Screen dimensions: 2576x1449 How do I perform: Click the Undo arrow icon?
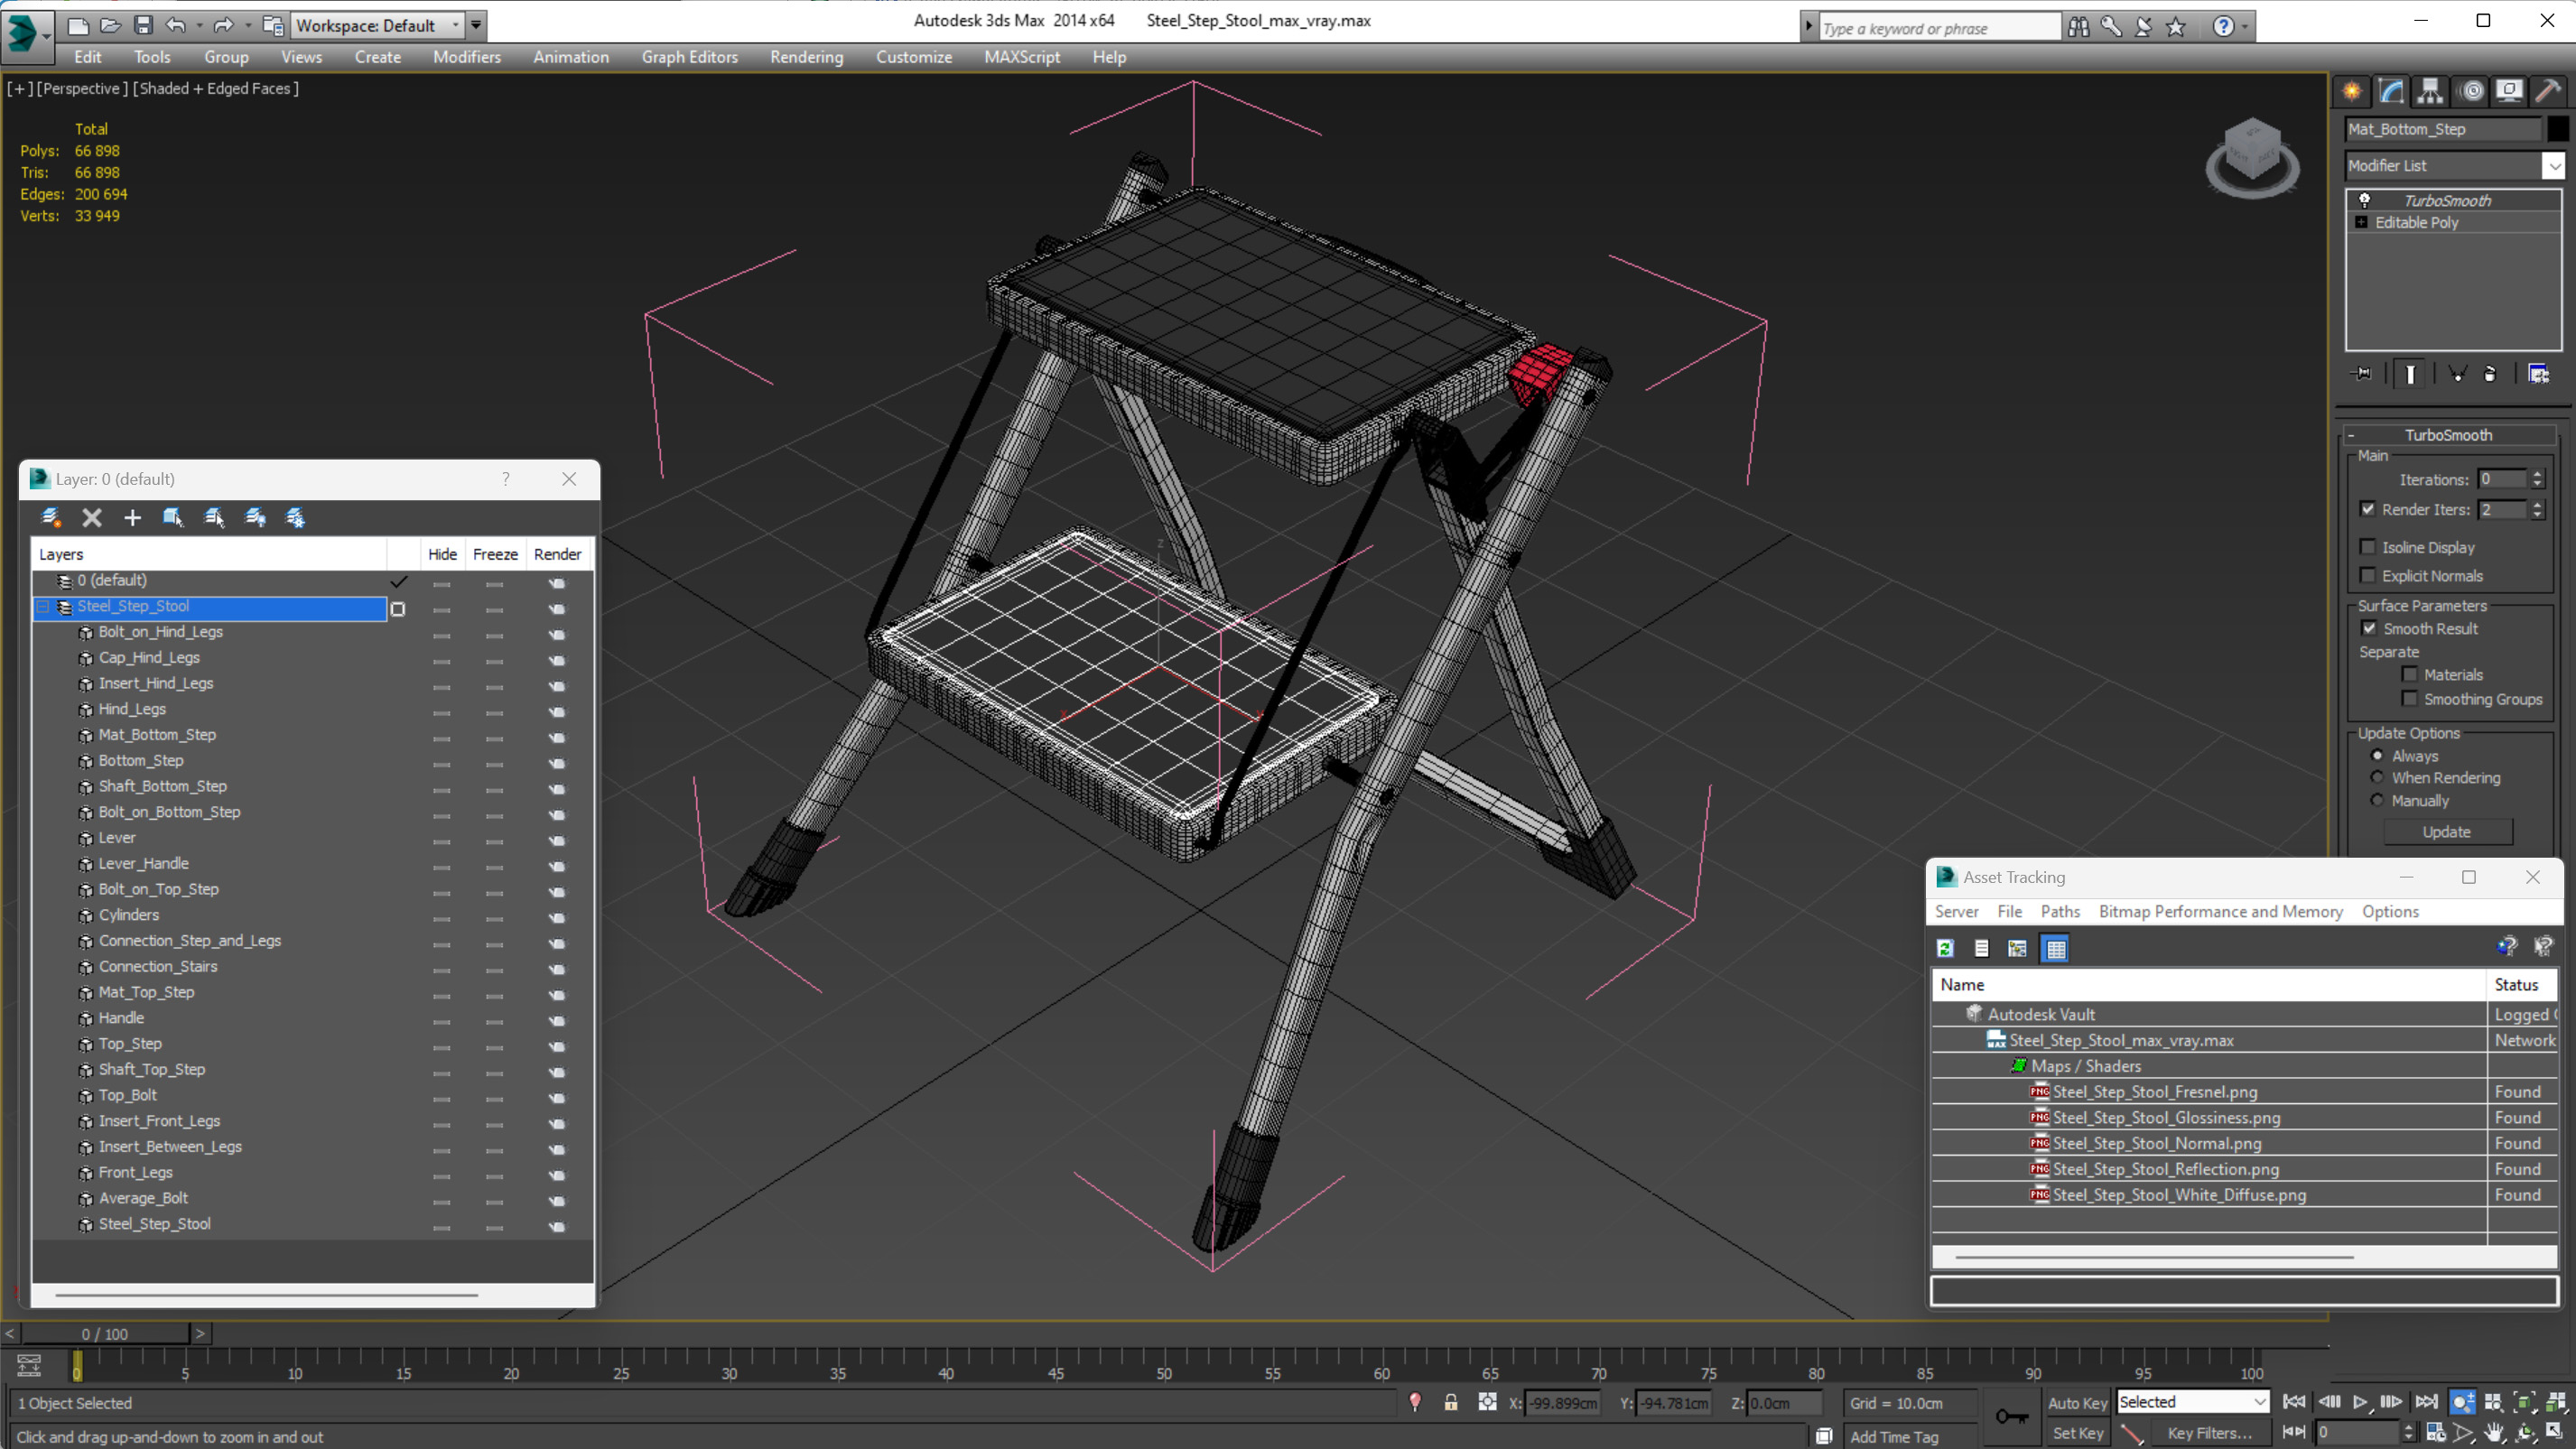coord(176,25)
